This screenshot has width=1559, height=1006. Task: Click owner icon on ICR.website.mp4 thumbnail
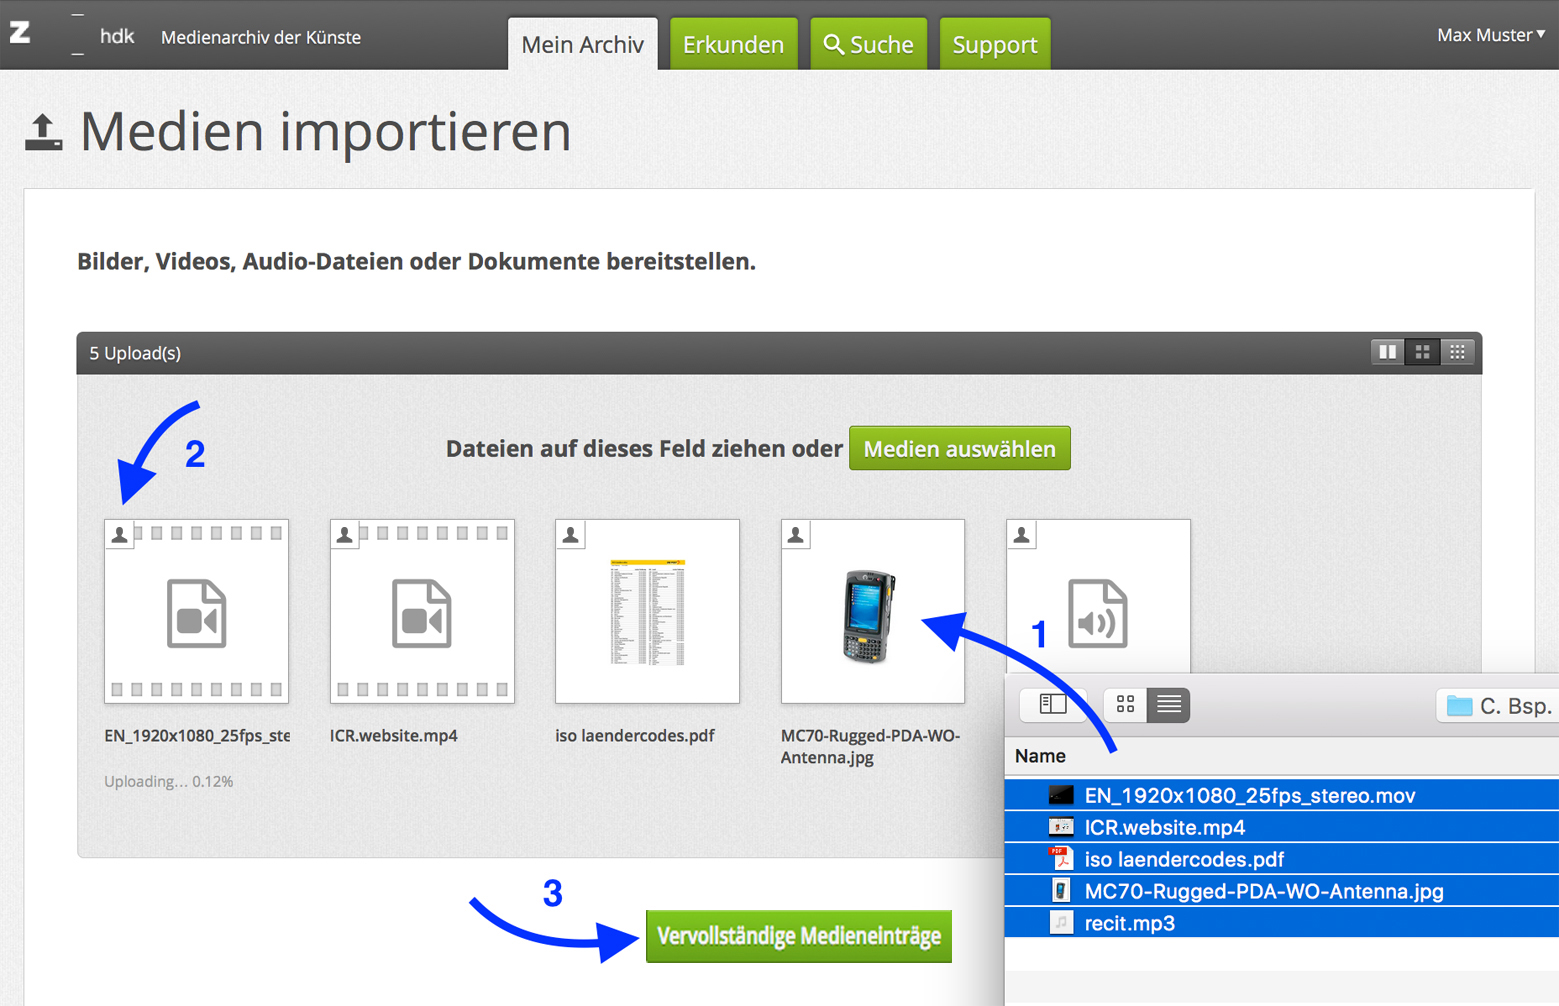(345, 535)
